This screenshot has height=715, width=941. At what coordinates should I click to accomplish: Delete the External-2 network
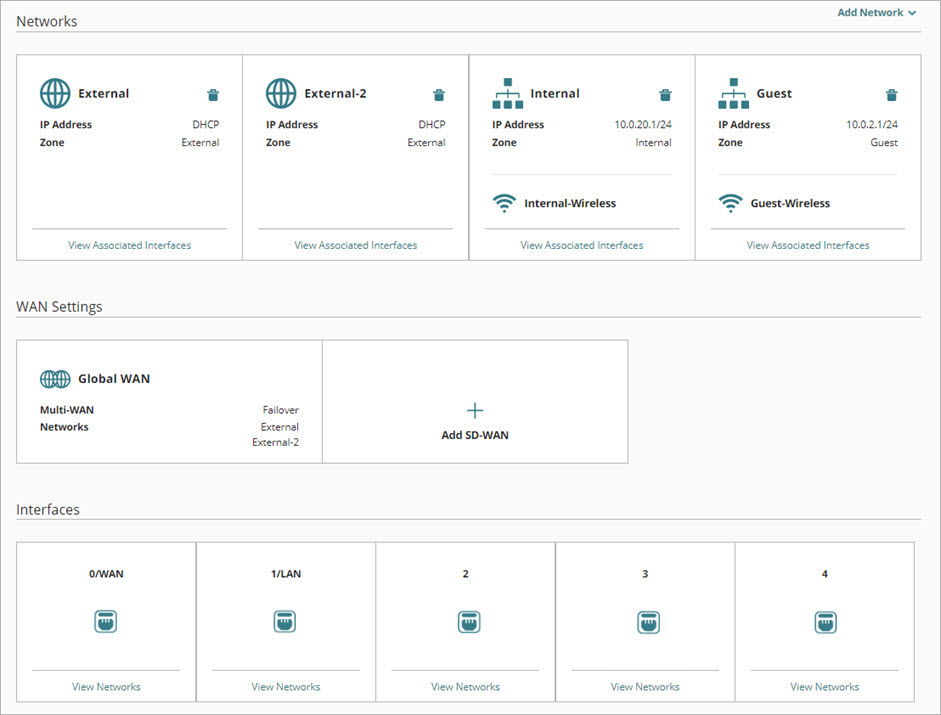click(x=438, y=94)
